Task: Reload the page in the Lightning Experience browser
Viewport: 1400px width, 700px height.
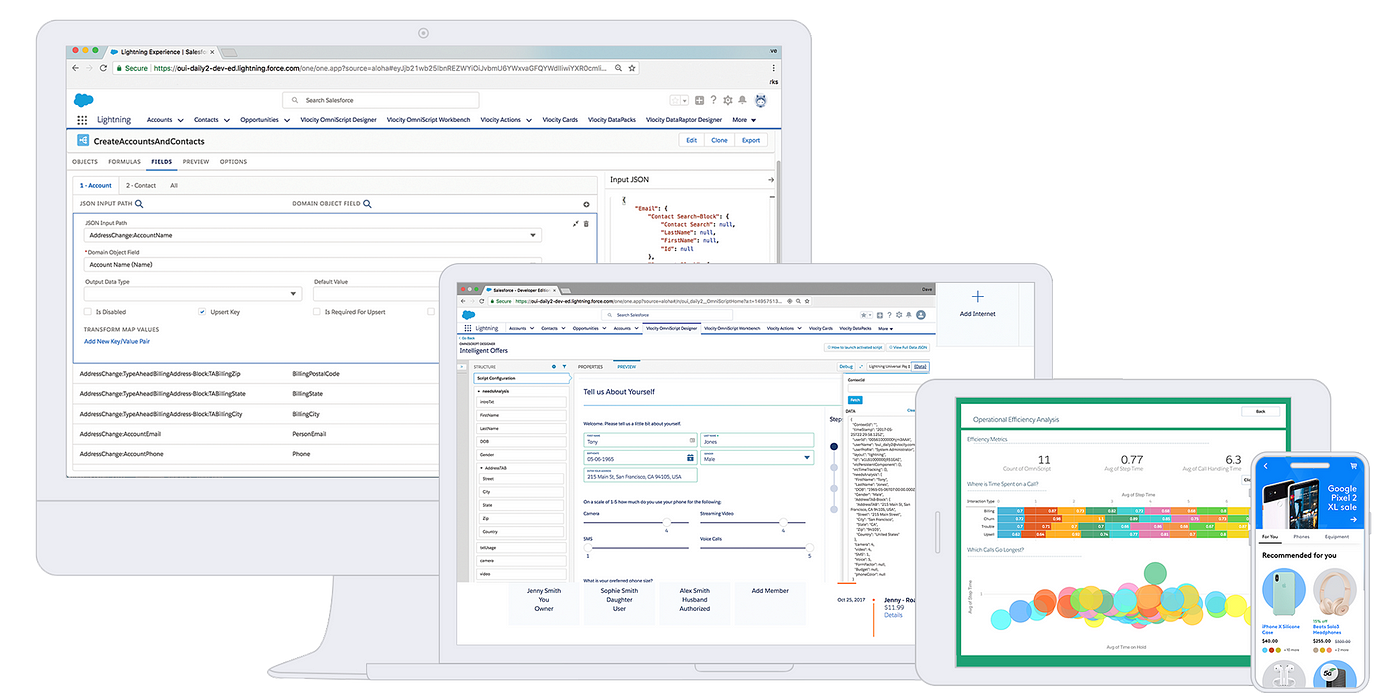Action: (x=104, y=68)
